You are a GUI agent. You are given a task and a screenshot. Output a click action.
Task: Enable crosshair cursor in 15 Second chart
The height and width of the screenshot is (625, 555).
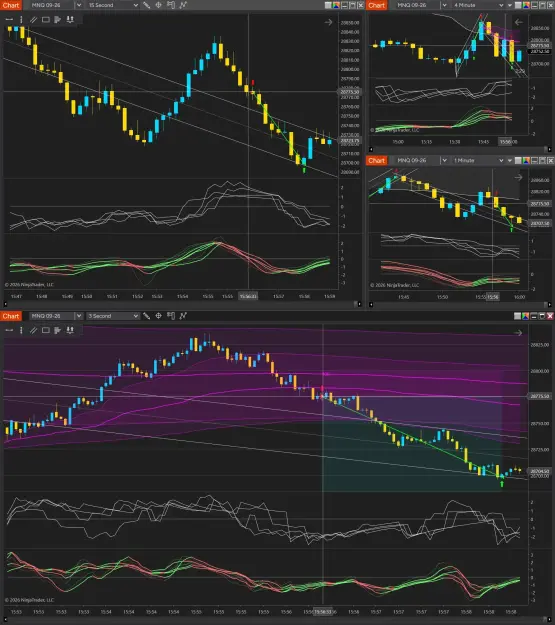point(158,5)
